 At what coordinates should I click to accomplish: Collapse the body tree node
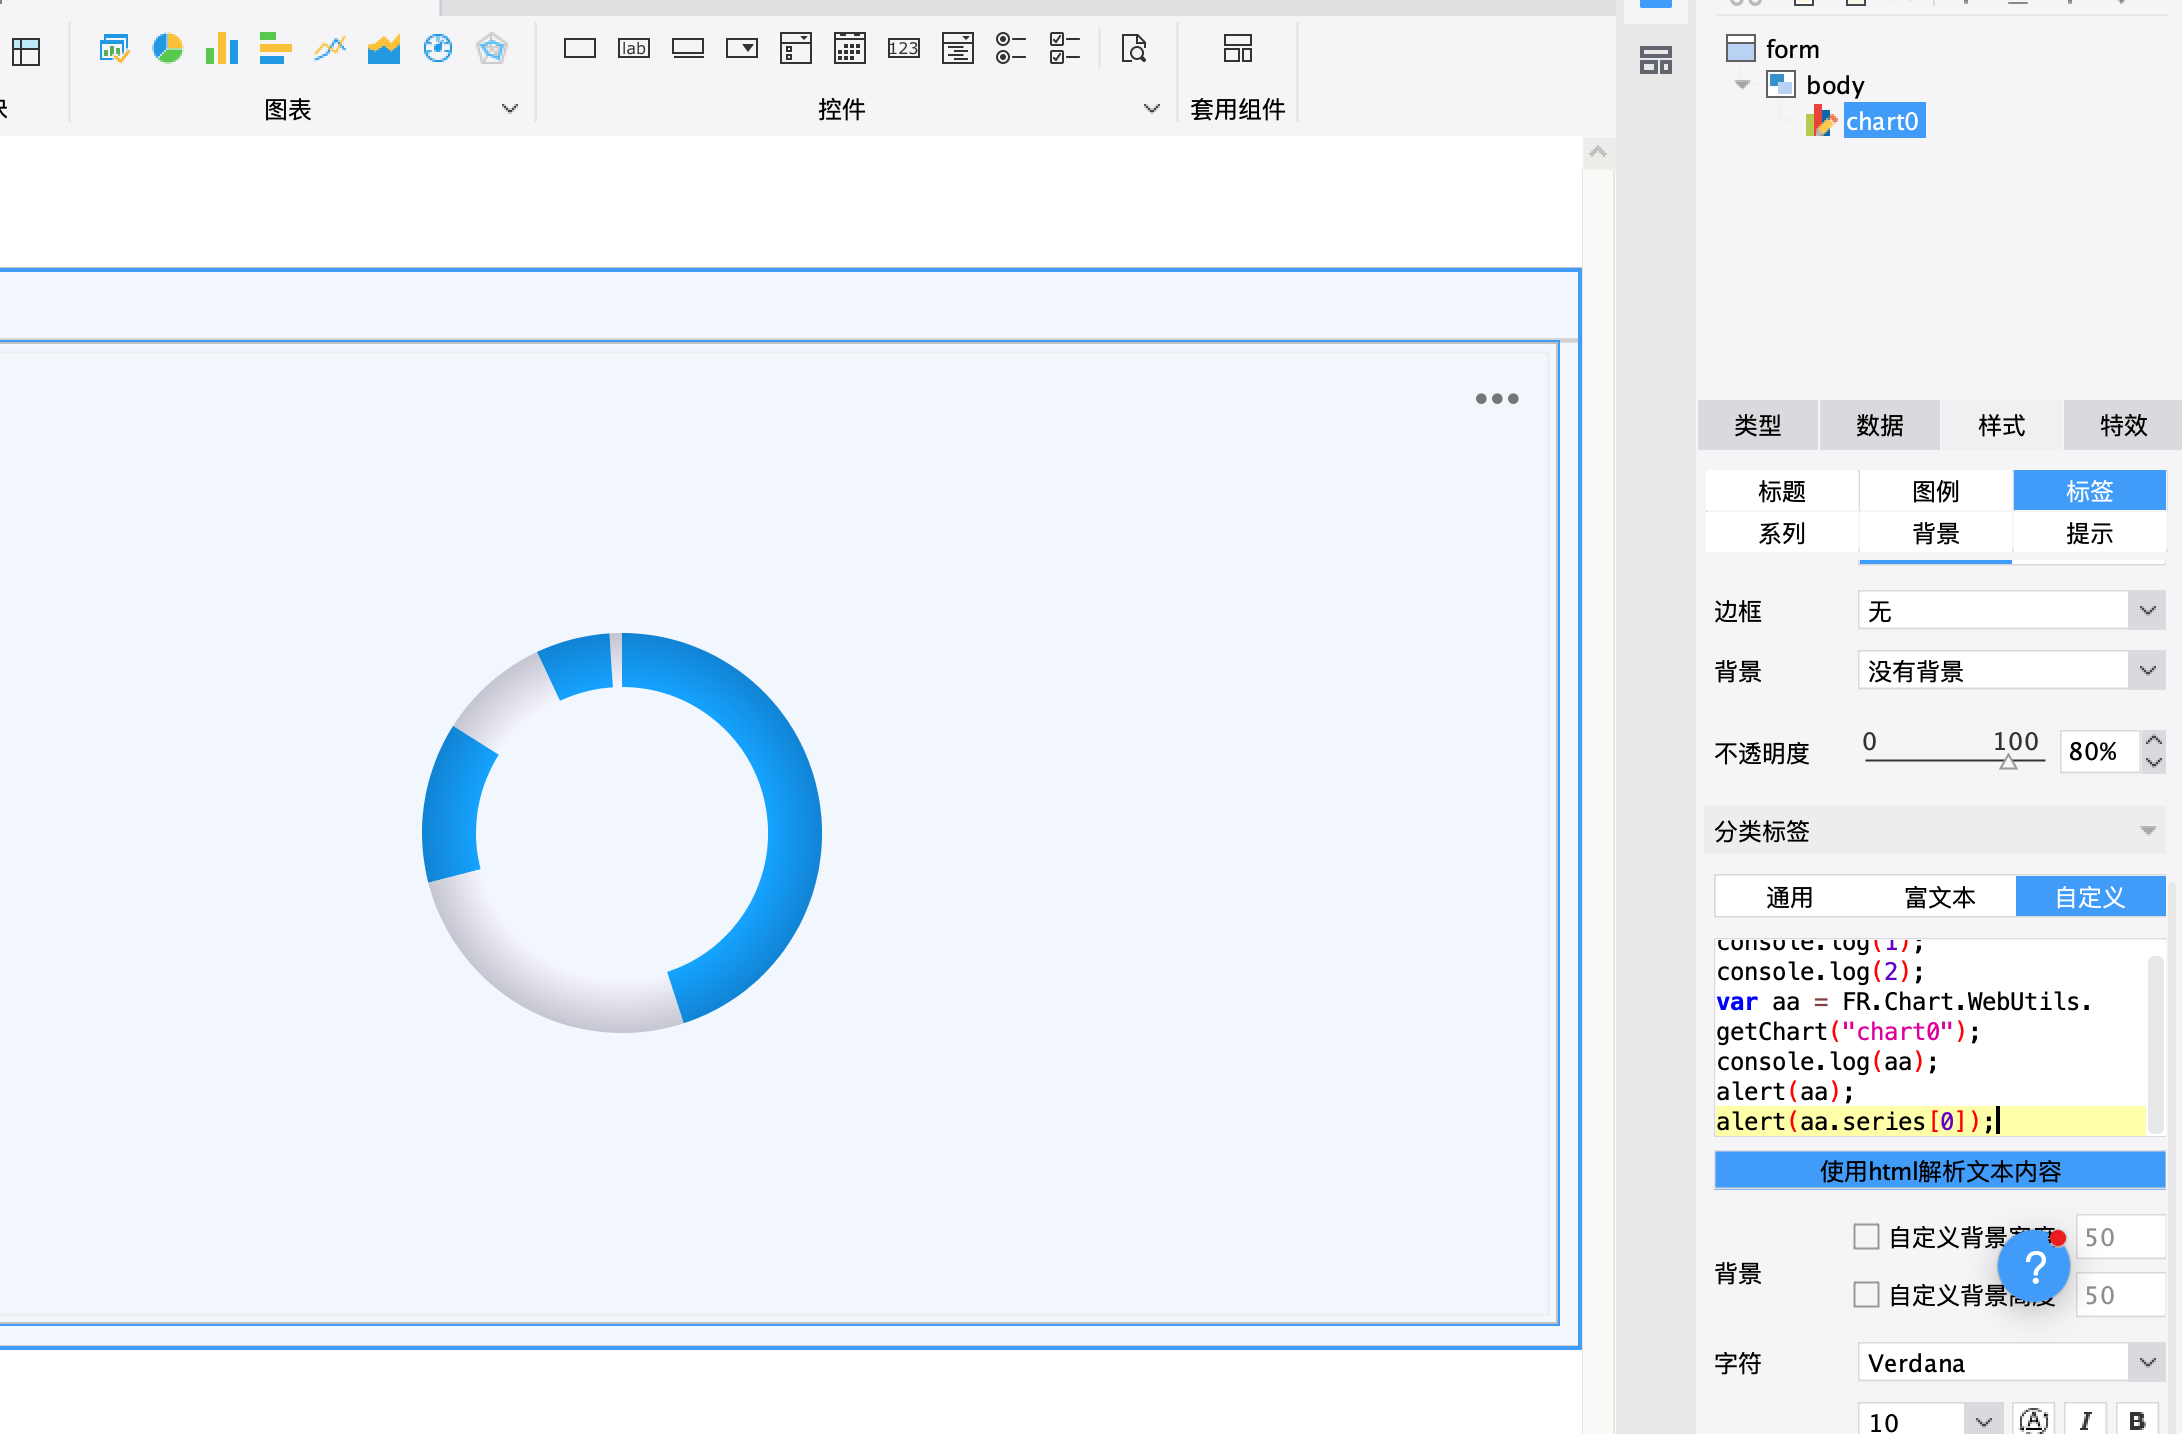point(1742,85)
